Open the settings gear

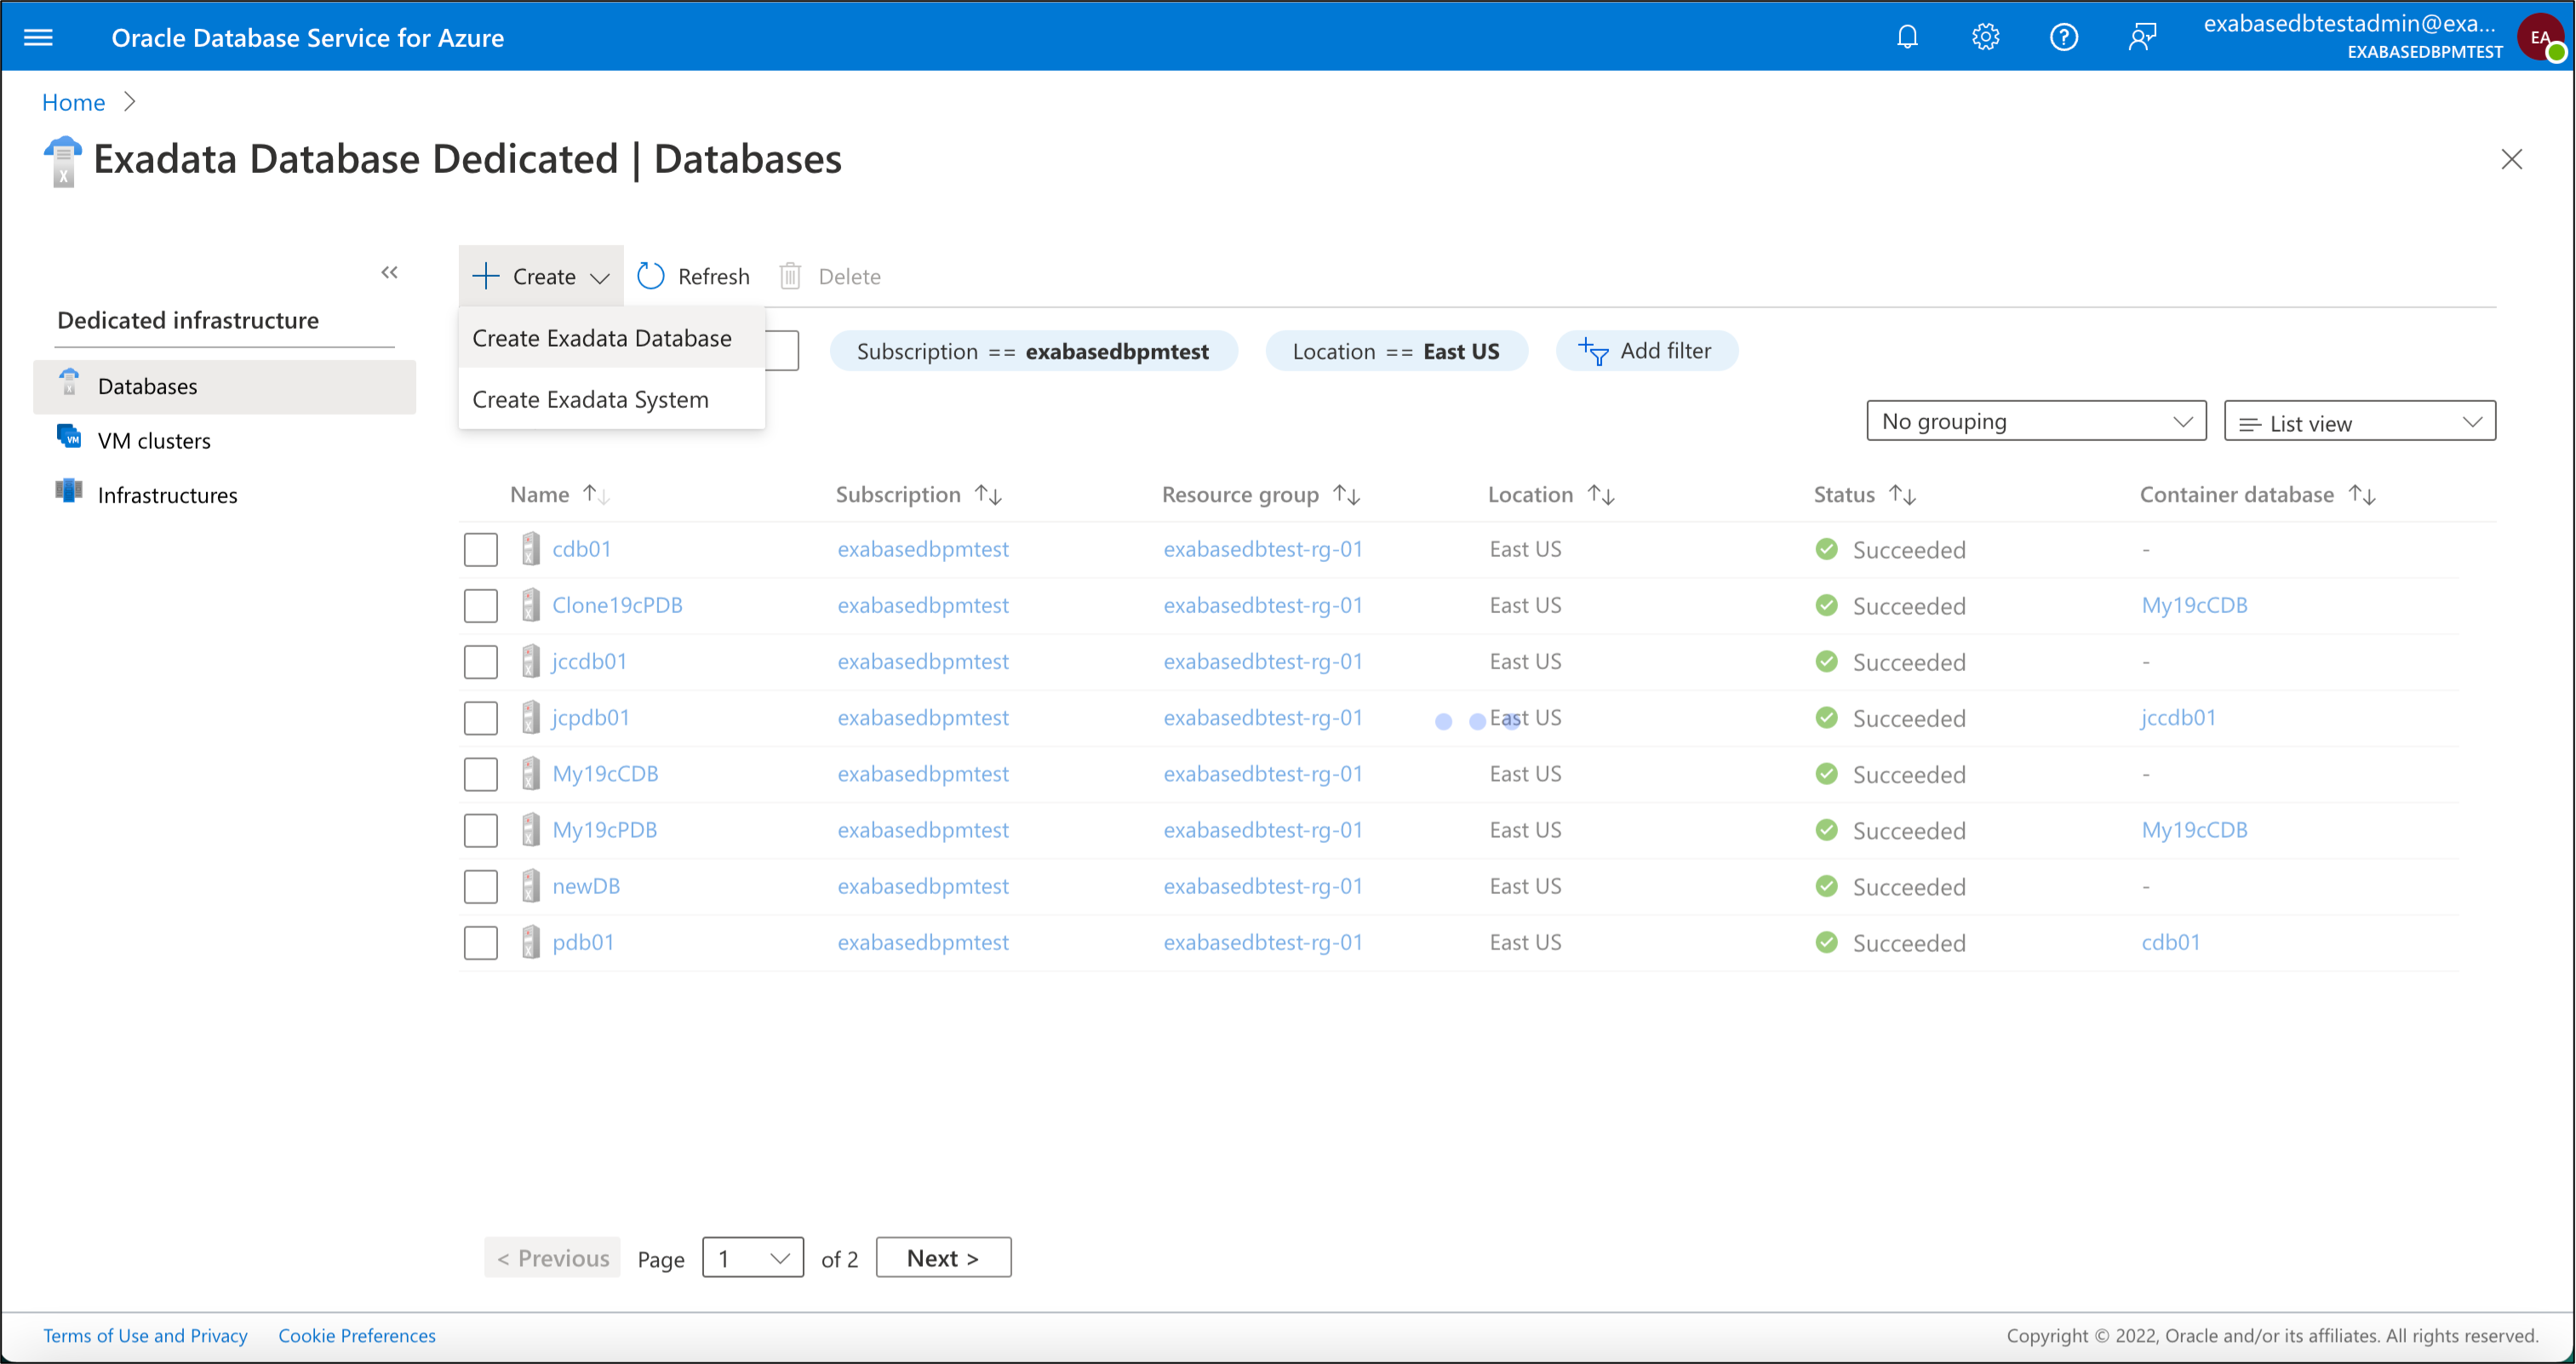[1985, 36]
